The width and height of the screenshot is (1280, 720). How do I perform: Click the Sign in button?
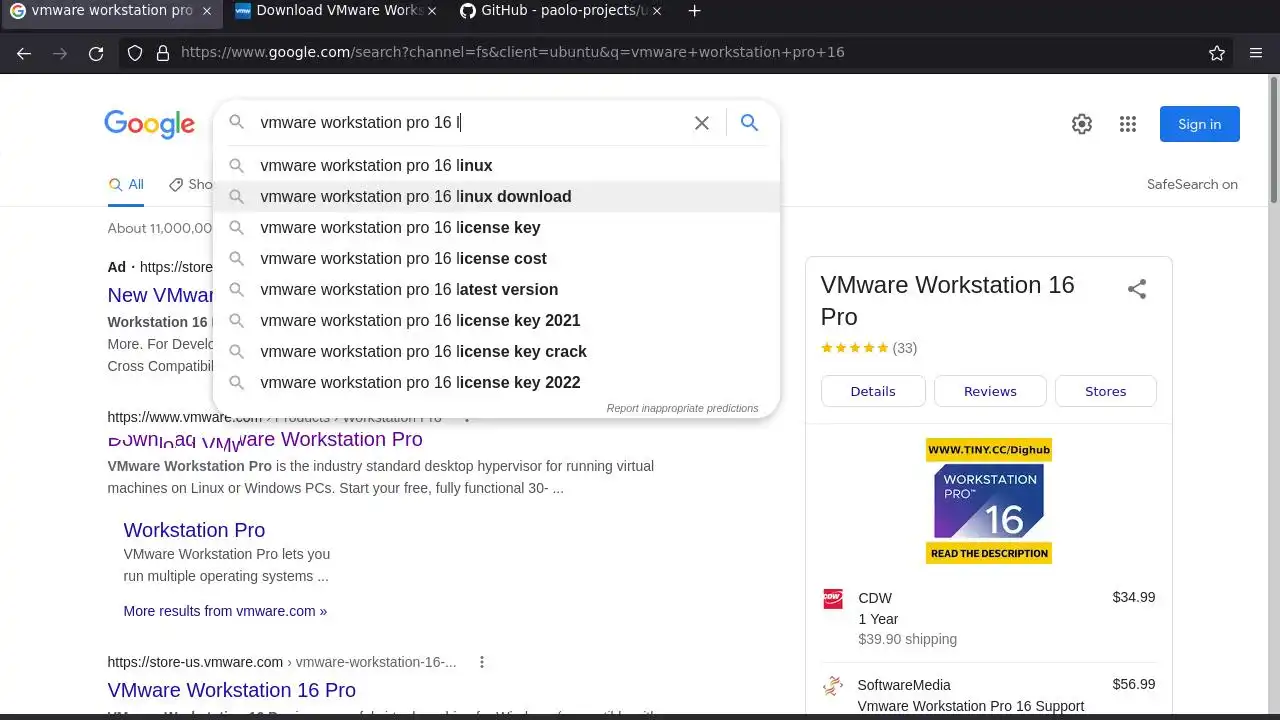(1199, 124)
